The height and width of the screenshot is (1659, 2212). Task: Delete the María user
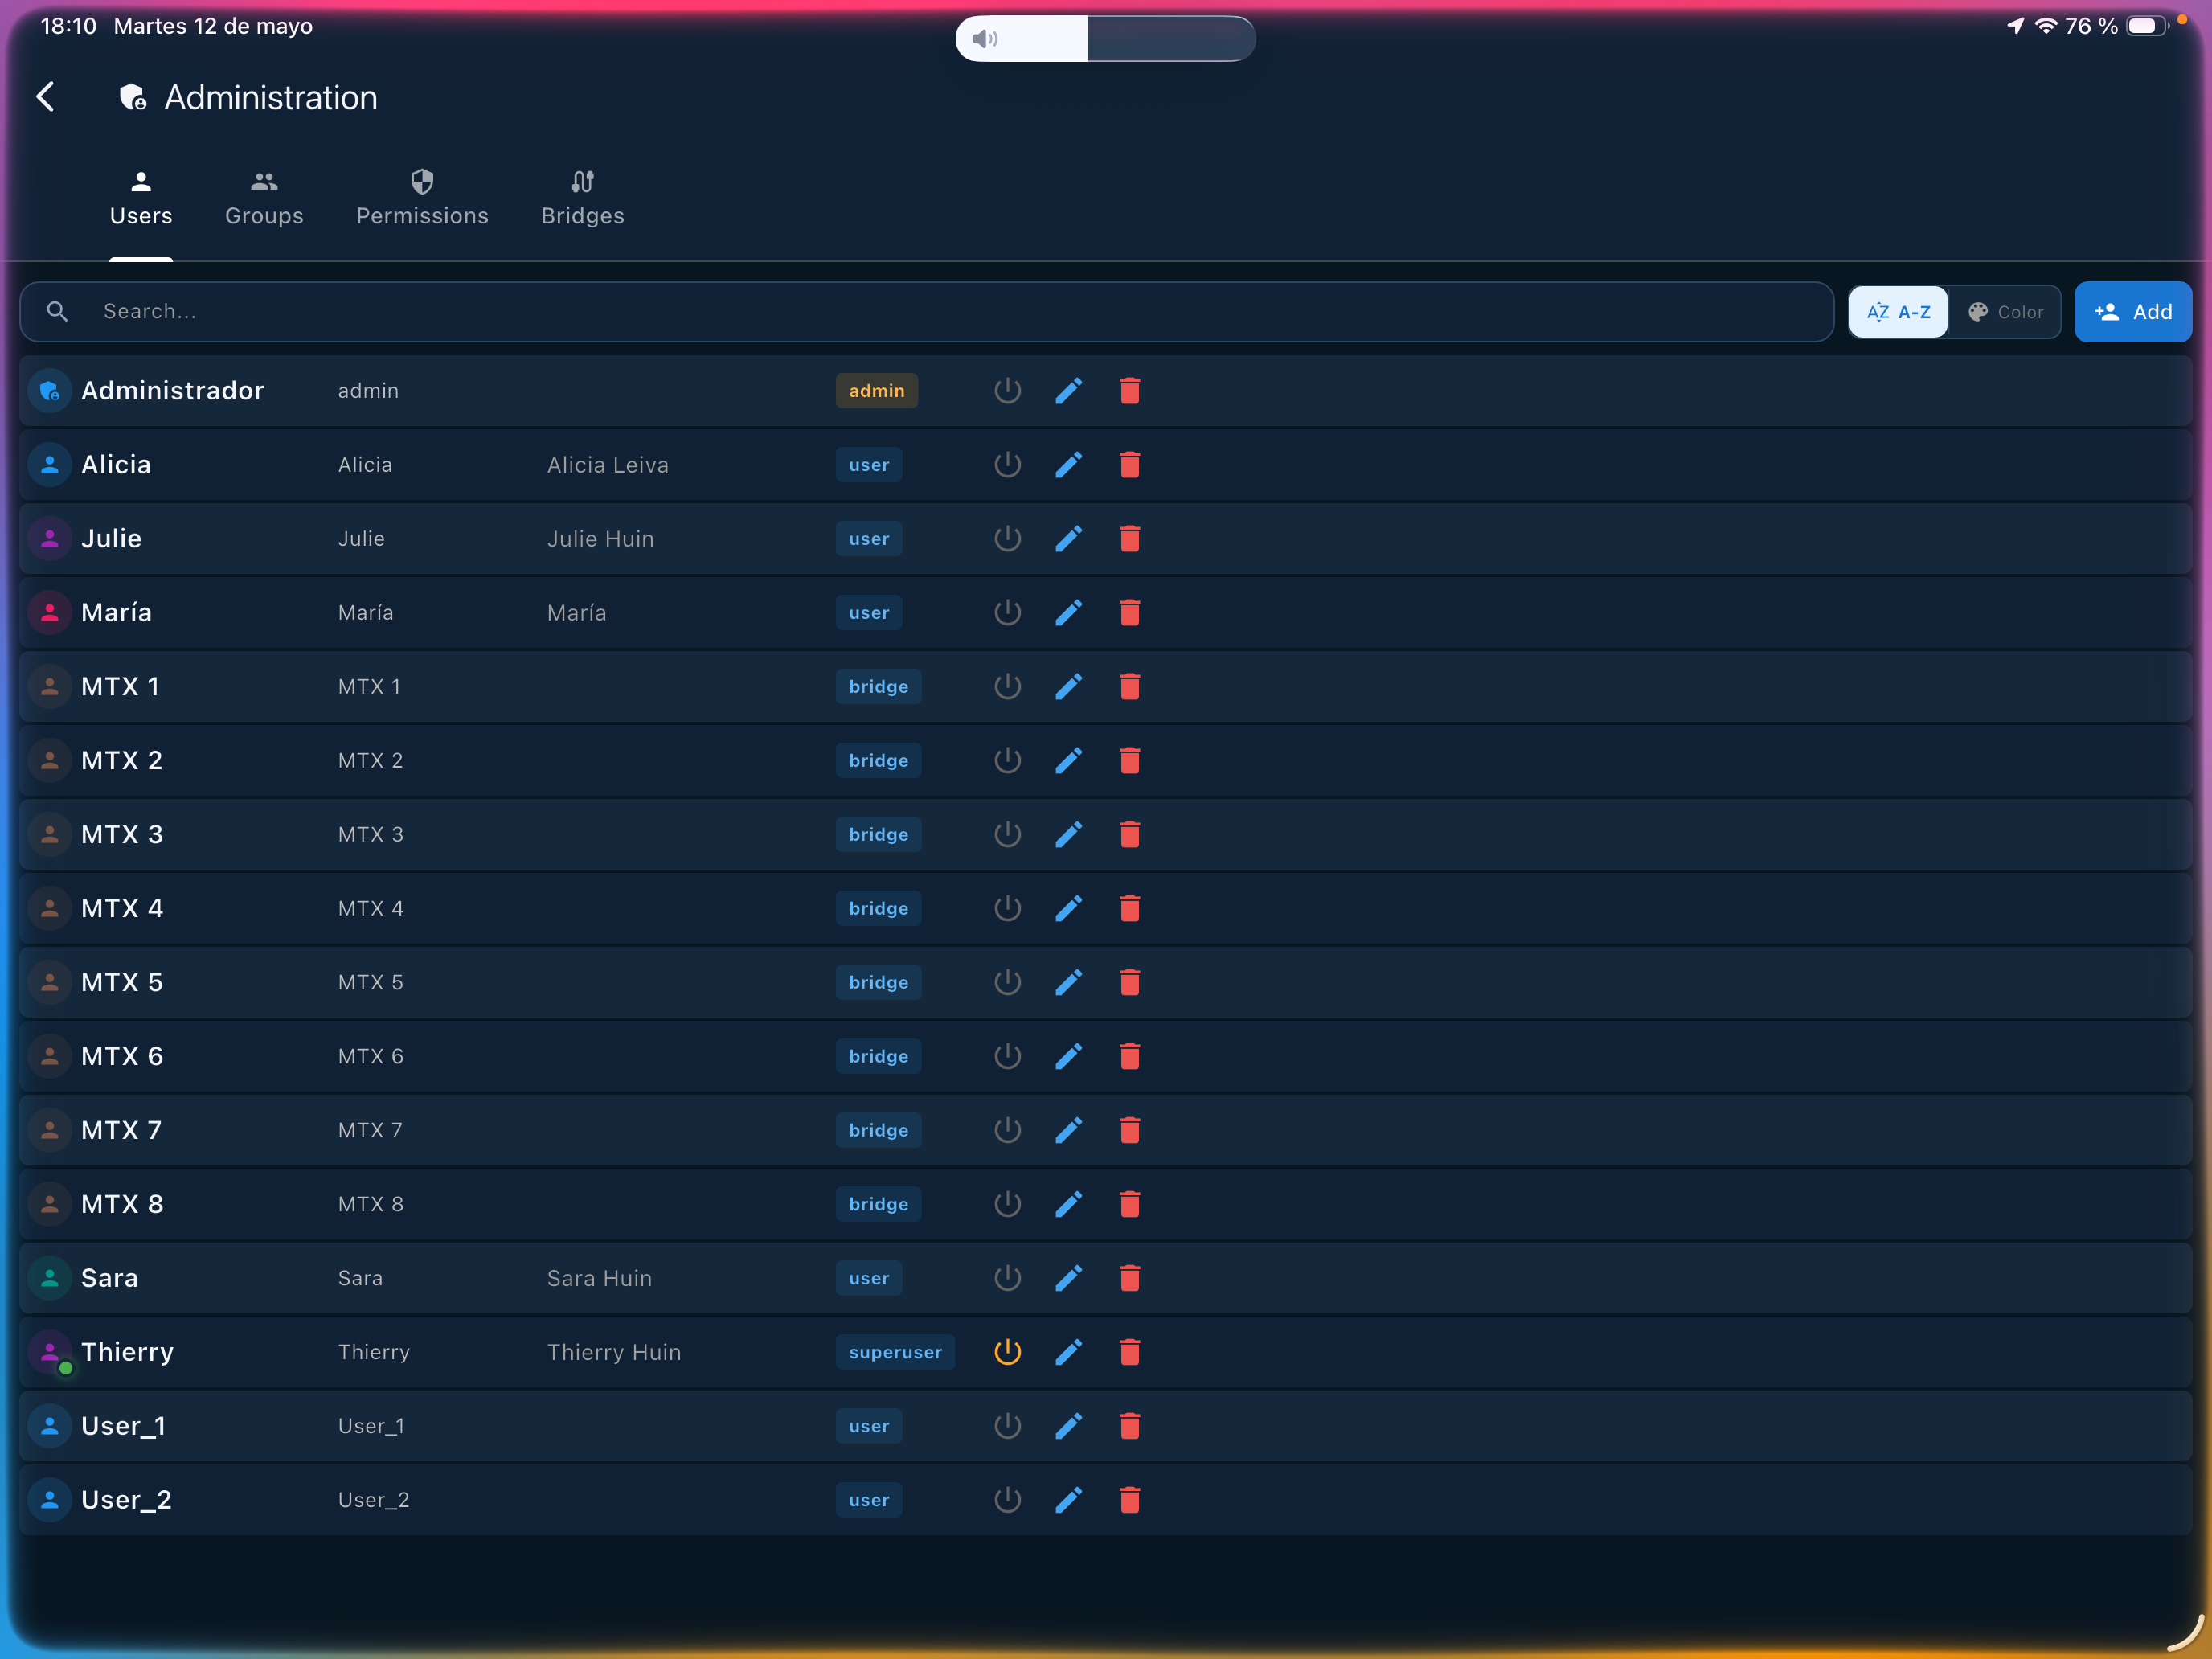(x=1130, y=613)
